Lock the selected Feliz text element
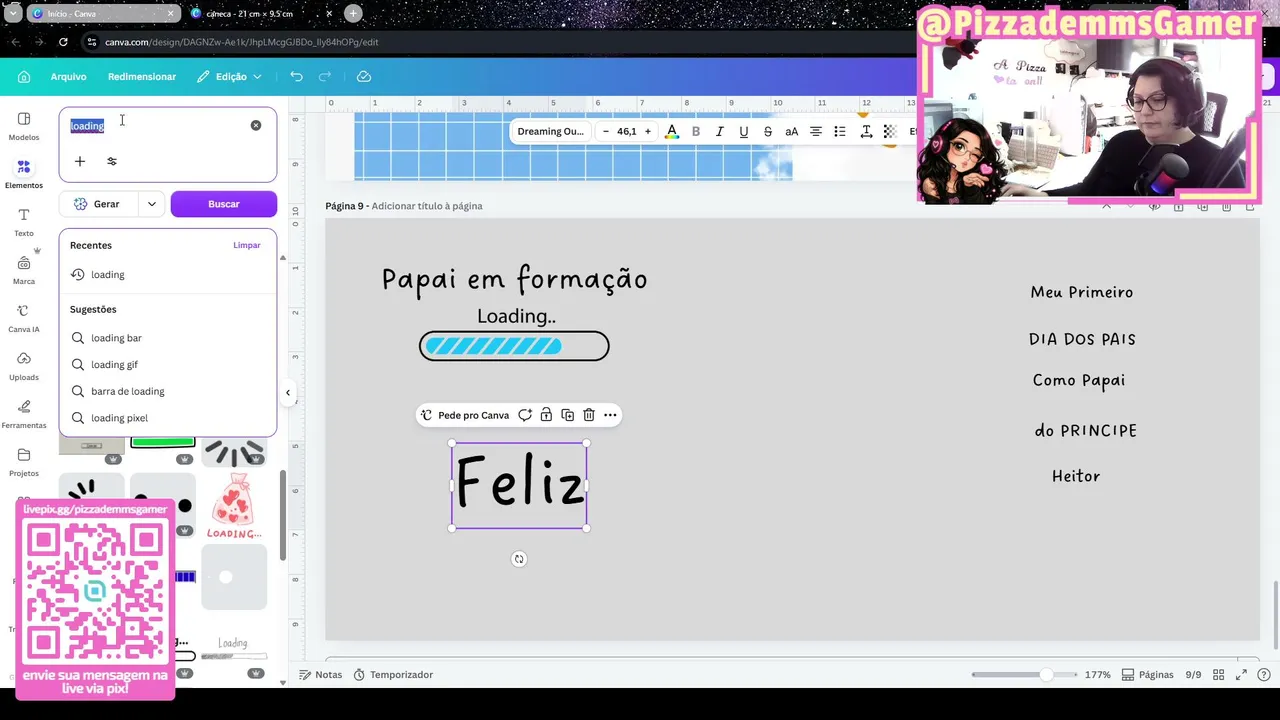 click(x=546, y=415)
